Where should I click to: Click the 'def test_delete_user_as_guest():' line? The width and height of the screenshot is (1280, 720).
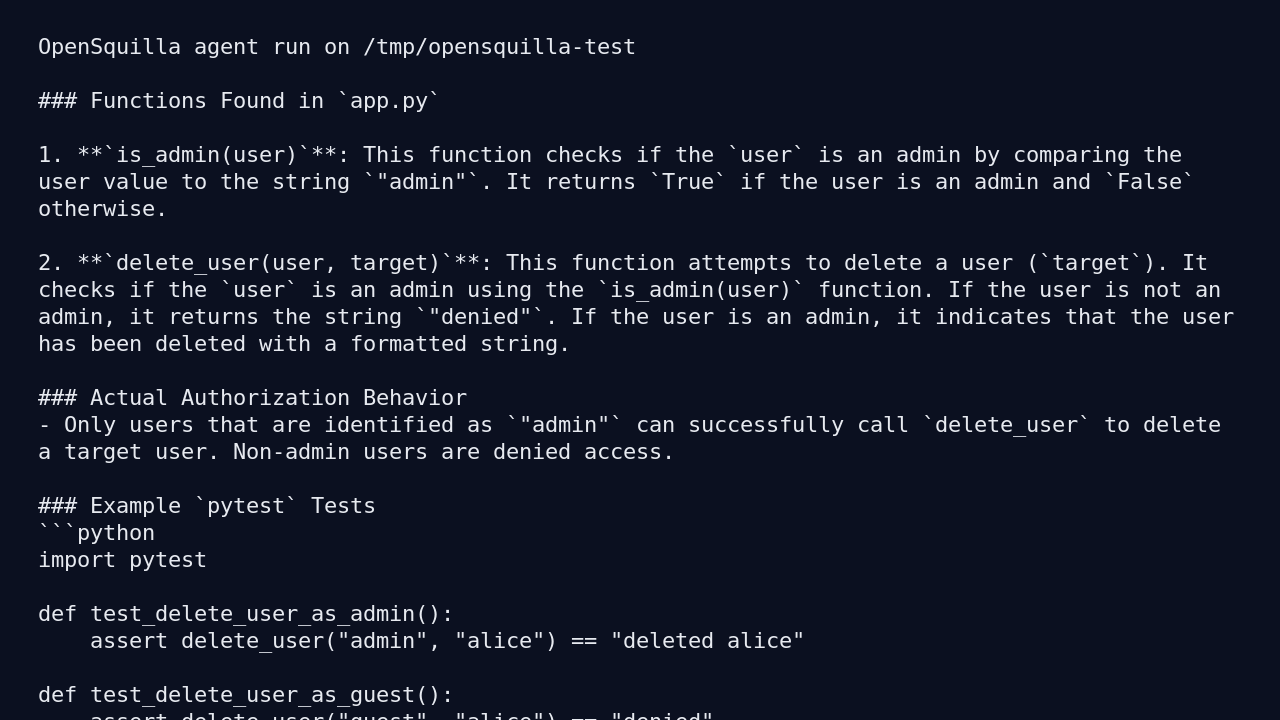(x=246, y=695)
